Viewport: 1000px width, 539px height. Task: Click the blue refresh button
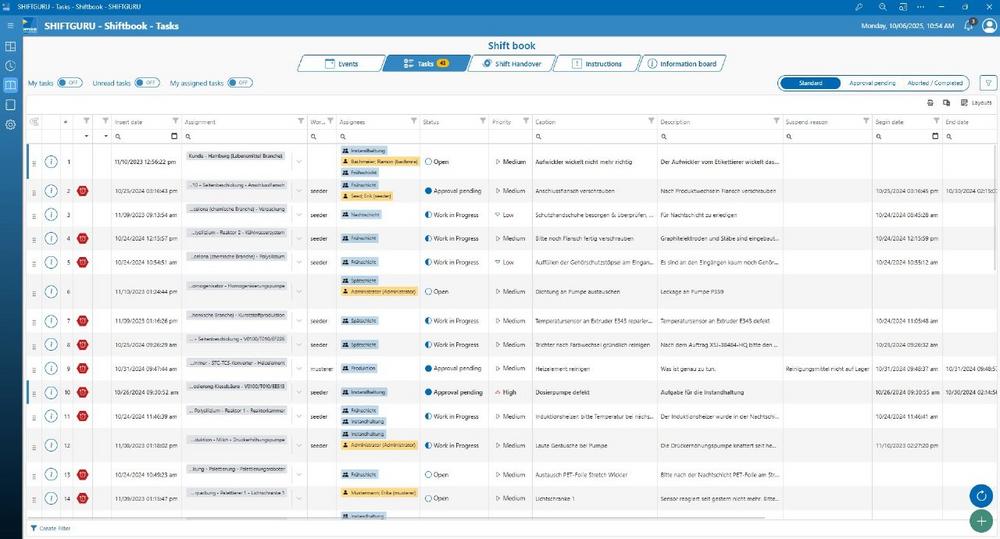(x=979, y=495)
